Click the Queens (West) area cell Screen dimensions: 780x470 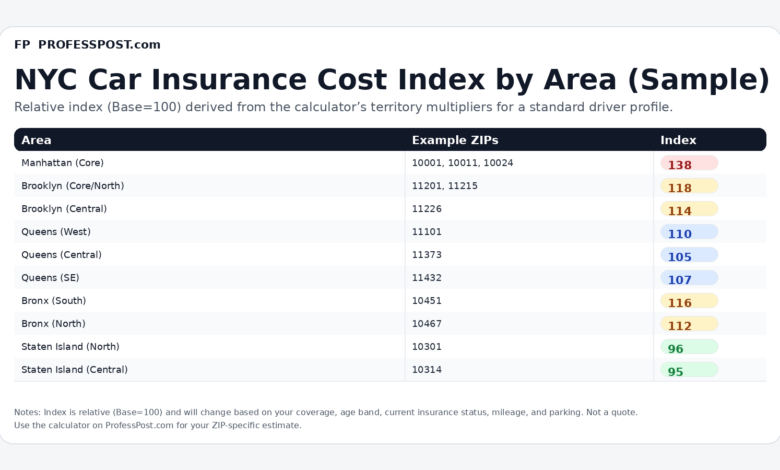(x=56, y=232)
